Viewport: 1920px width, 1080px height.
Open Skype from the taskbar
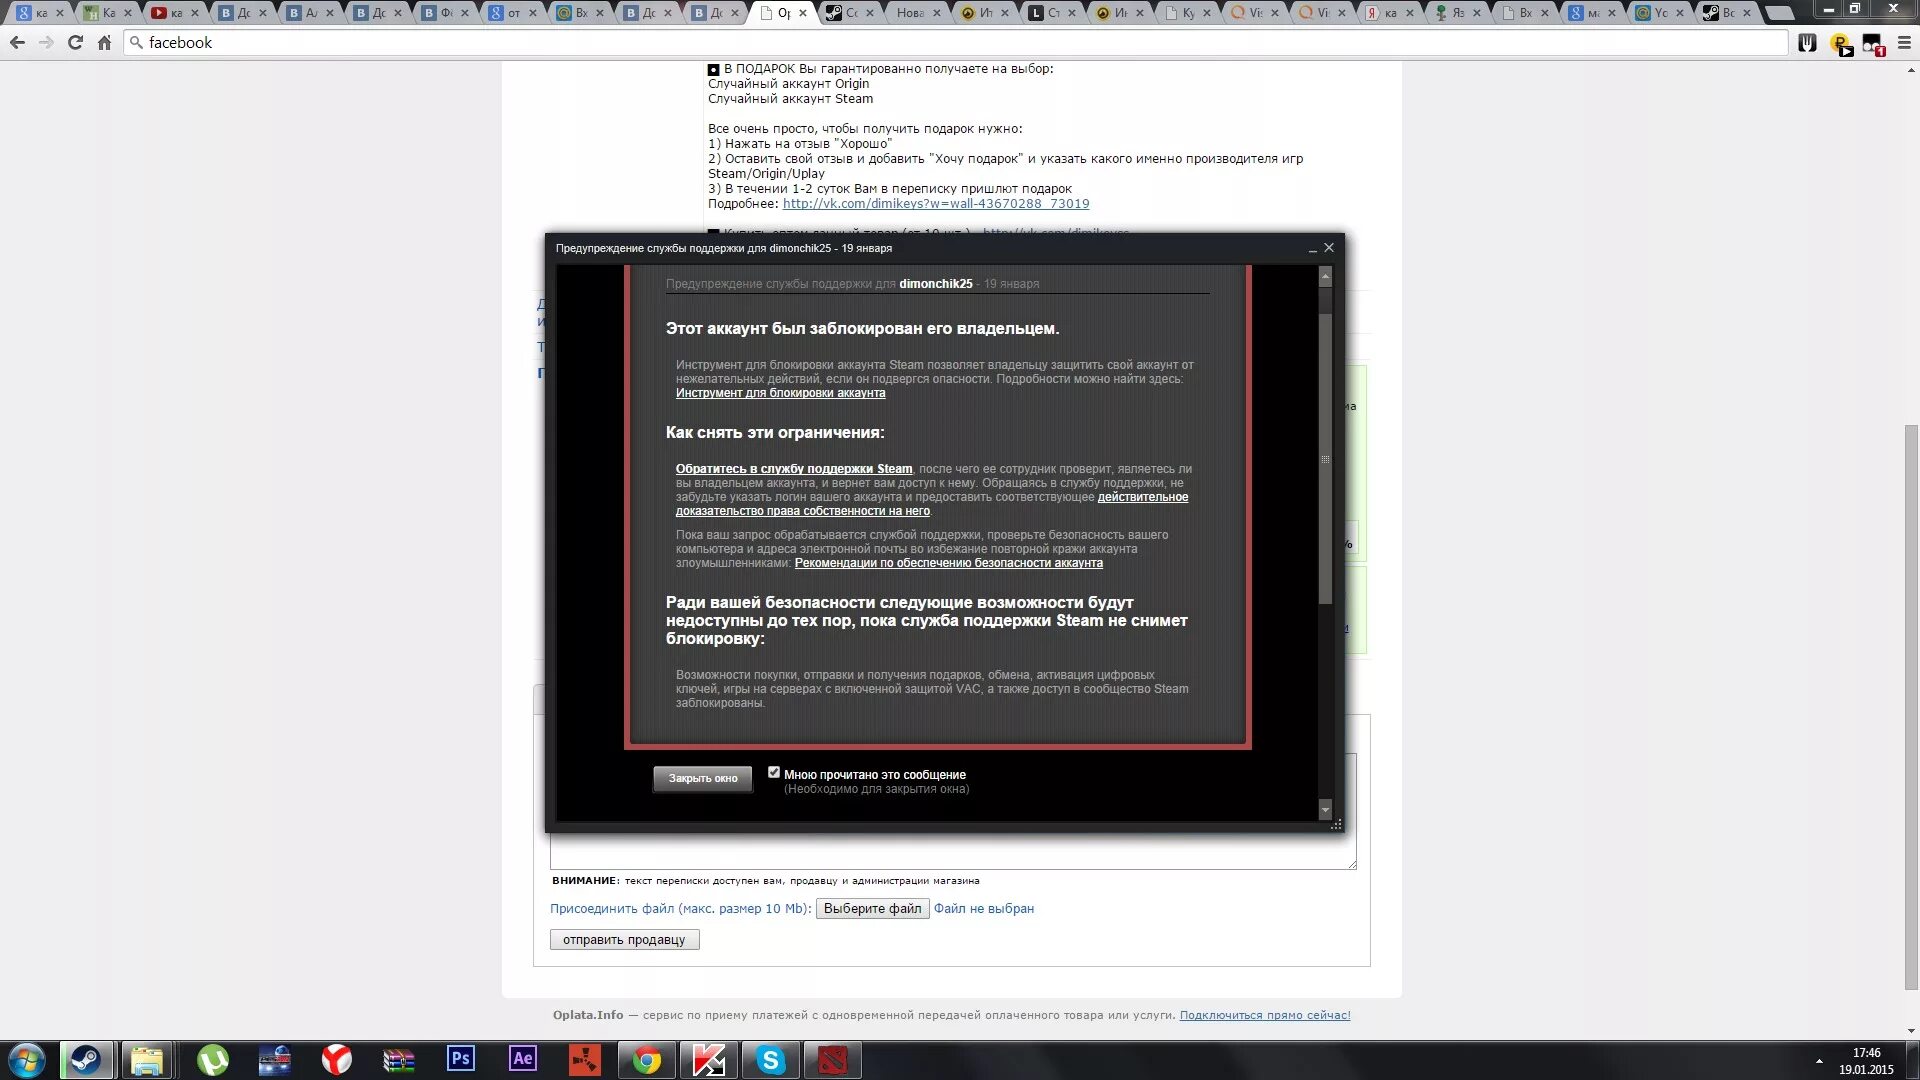pos(771,1060)
